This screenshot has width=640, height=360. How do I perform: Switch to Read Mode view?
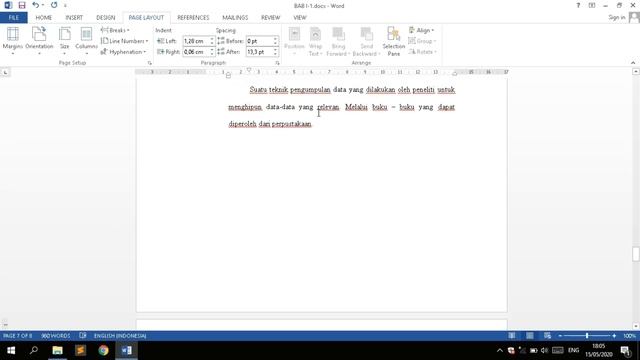(x=511, y=336)
